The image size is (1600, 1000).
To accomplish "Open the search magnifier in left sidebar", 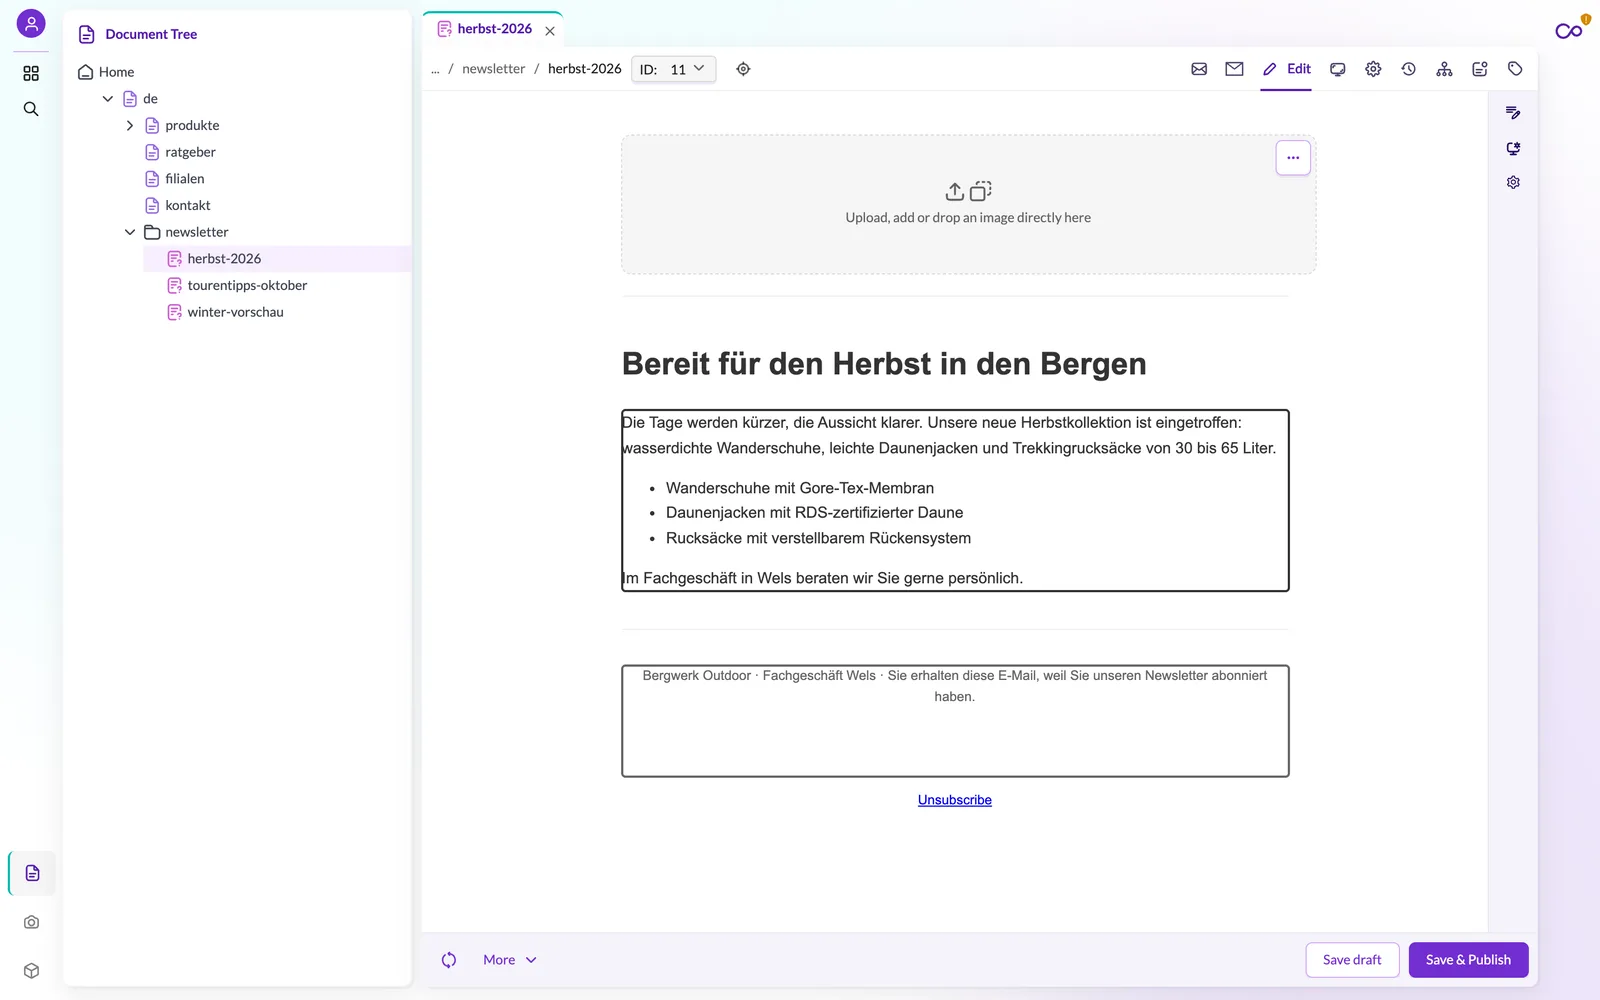I will (31, 109).
